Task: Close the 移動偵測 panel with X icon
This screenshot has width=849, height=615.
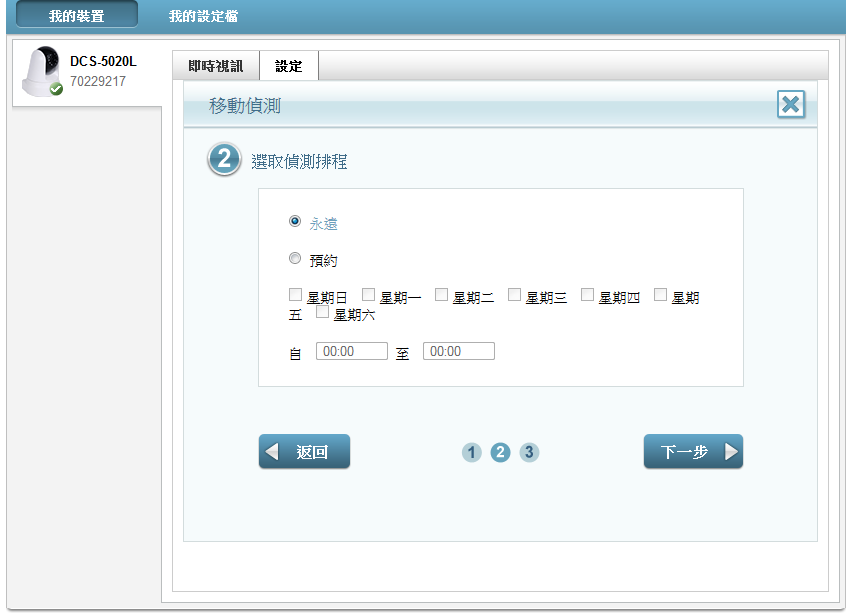Action: click(790, 104)
